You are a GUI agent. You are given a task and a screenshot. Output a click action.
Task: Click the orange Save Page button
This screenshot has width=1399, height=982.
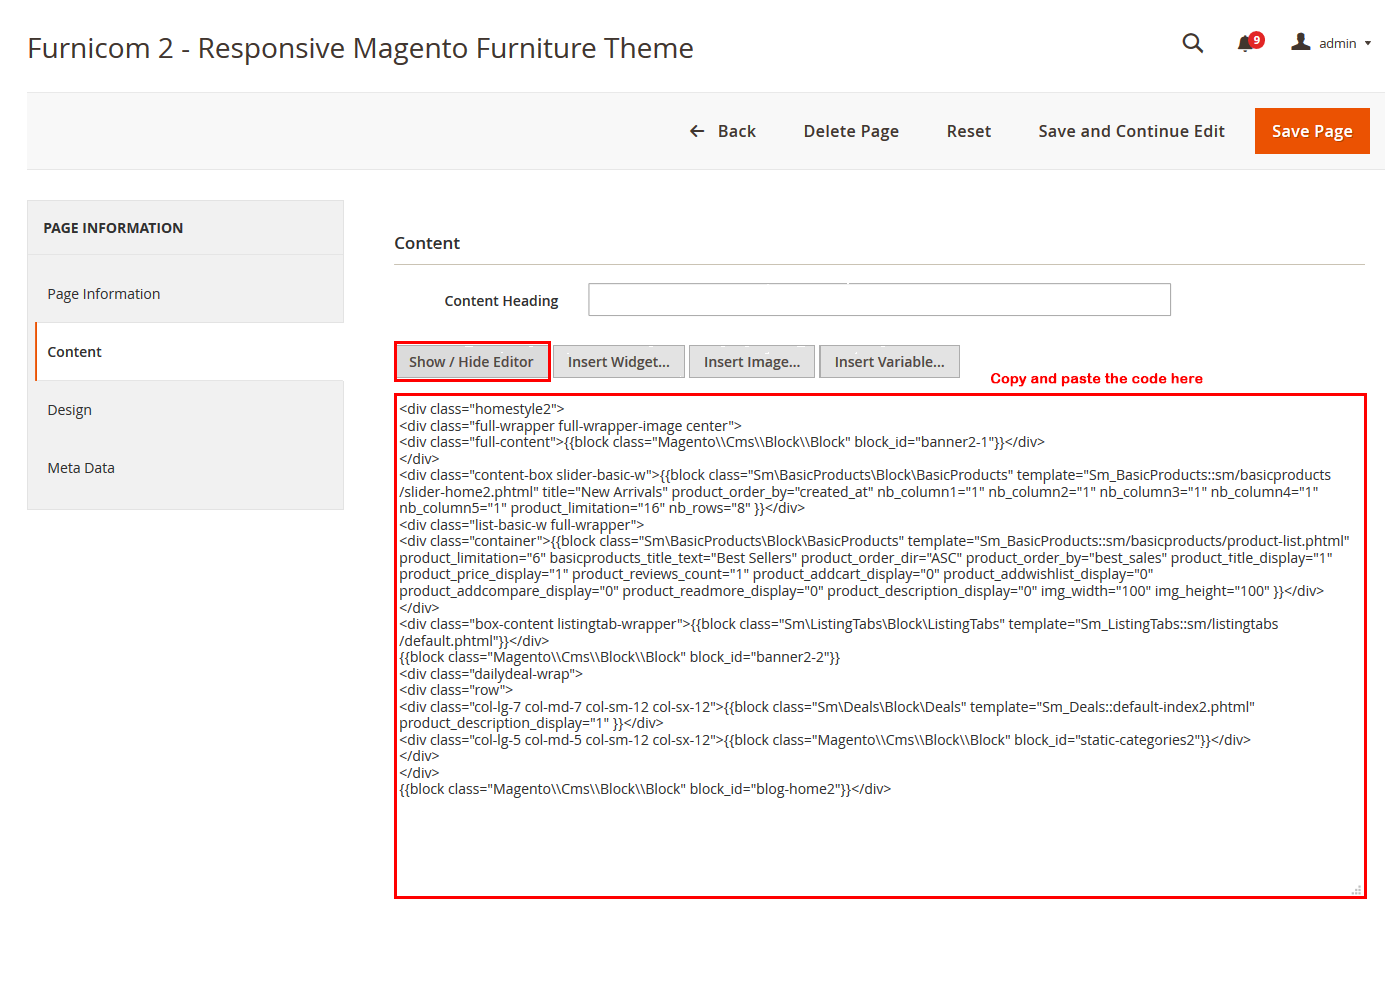coord(1312,131)
